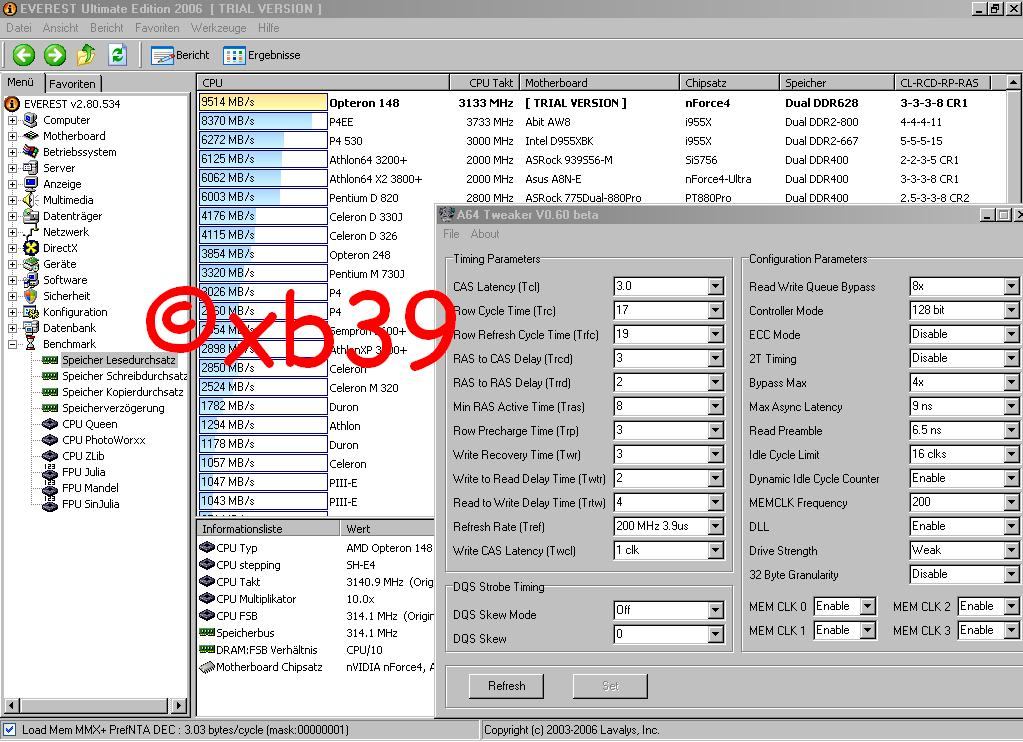Sort by the CPU Takt column header
This screenshot has height=742, width=1023.
(x=484, y=83)
